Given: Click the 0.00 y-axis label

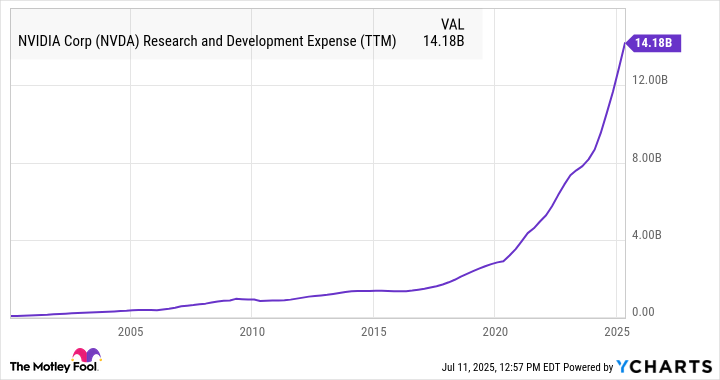Looking at the screenshot, I should point(643,312).
